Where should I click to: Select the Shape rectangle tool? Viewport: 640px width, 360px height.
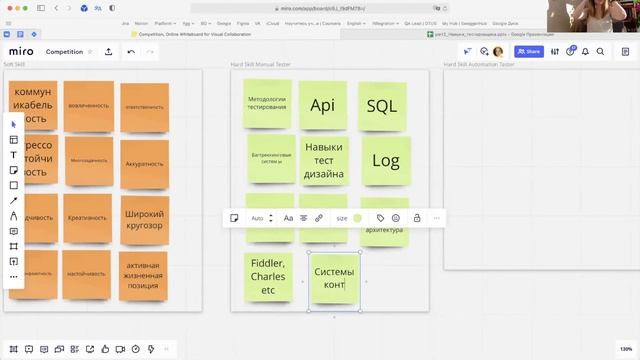click(x=13, y=185)
